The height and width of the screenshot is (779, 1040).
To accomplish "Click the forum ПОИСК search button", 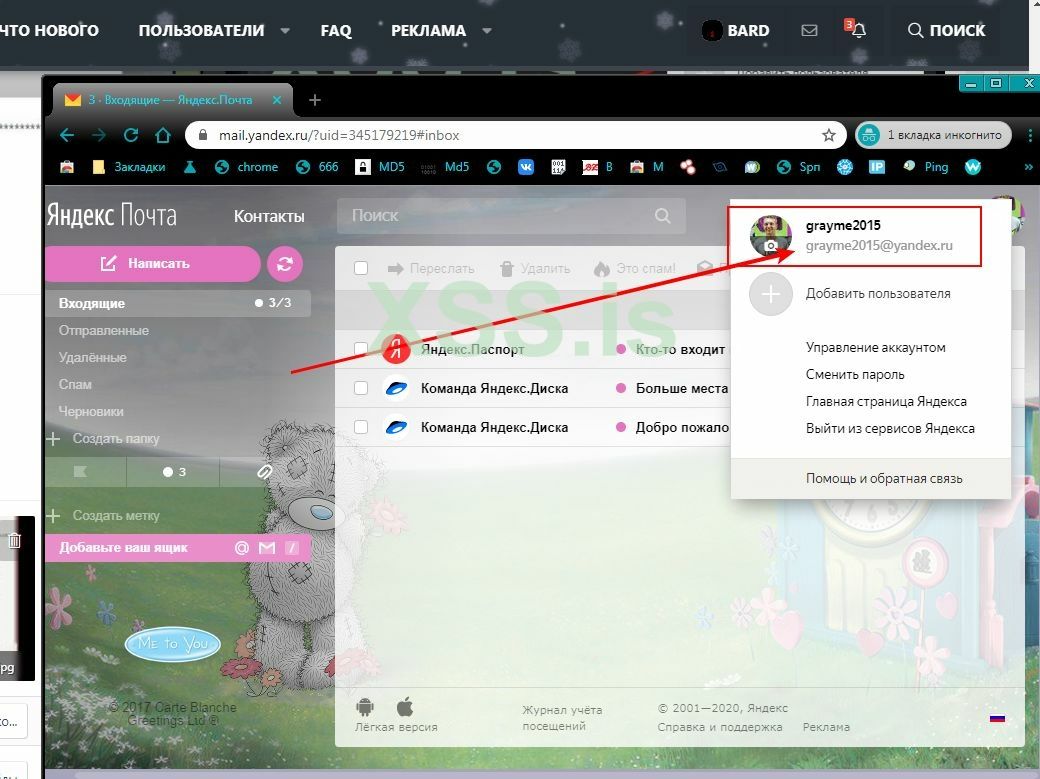I will coord(946,31).
